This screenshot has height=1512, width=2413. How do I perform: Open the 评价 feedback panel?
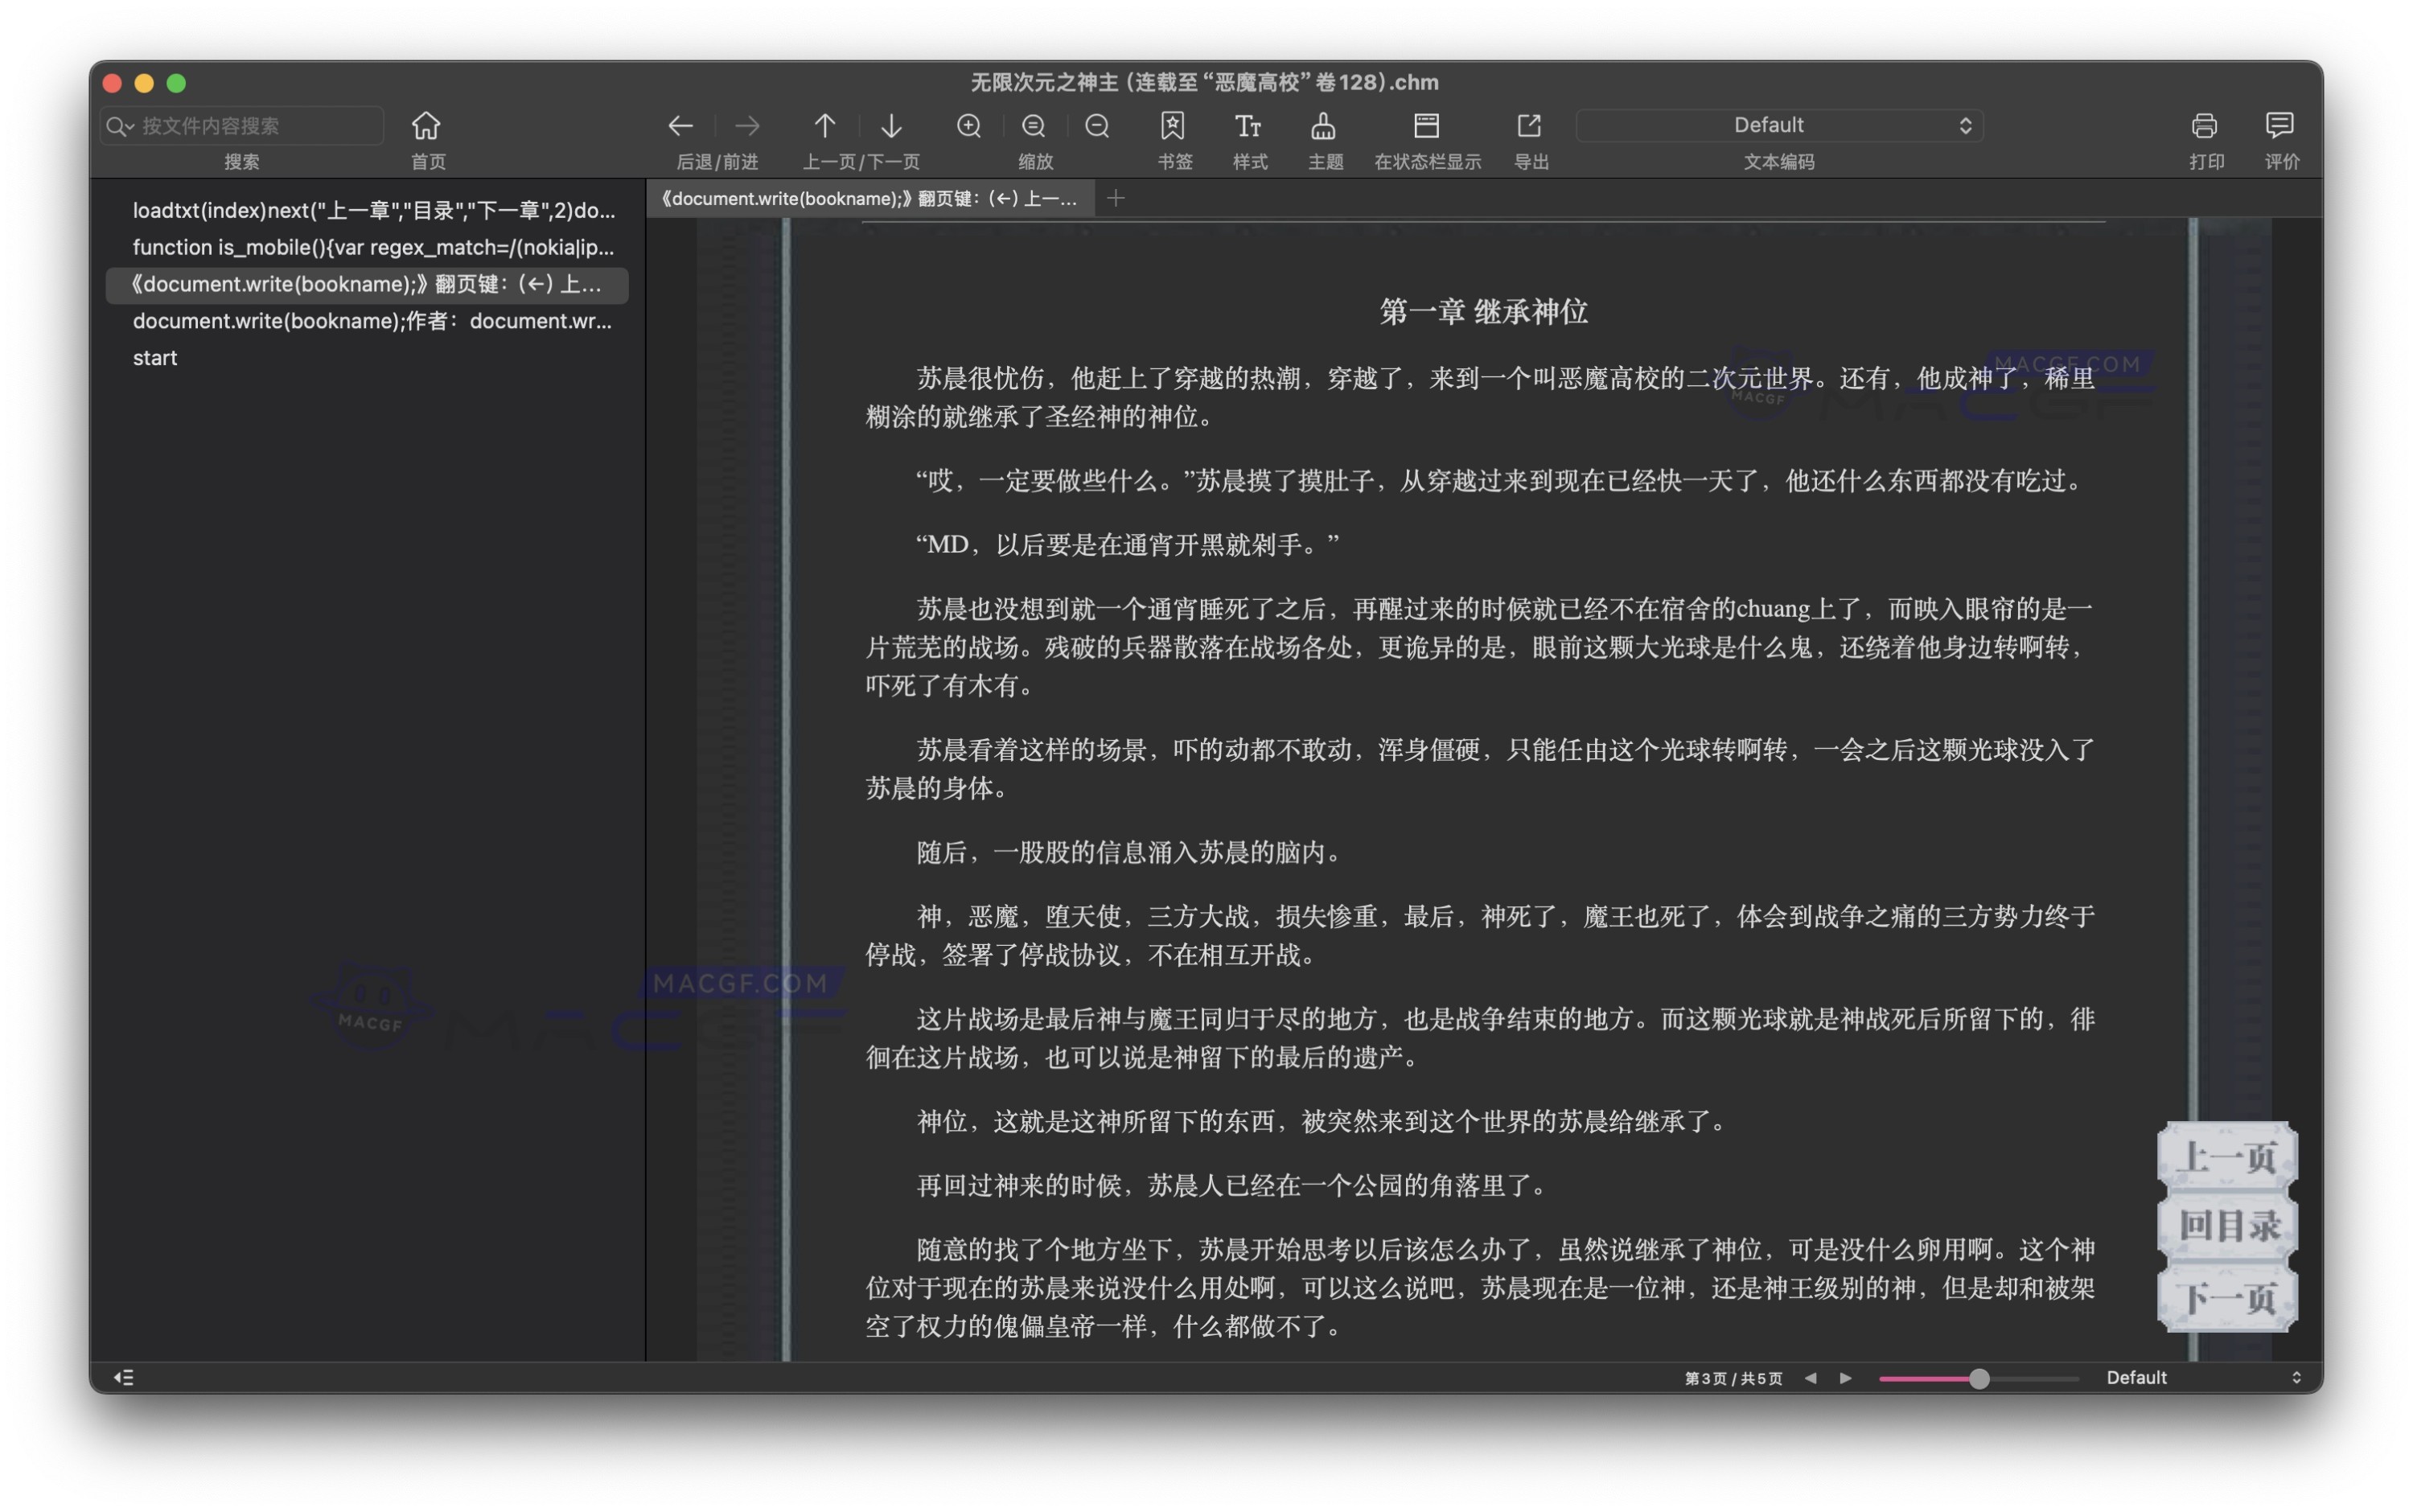(2280, 126)
